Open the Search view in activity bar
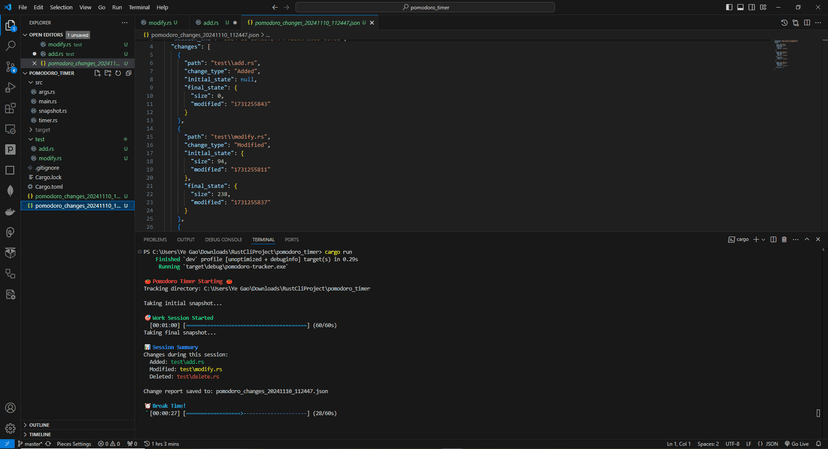The width and height of the screenshot is (828, 449). pos(11,46)
